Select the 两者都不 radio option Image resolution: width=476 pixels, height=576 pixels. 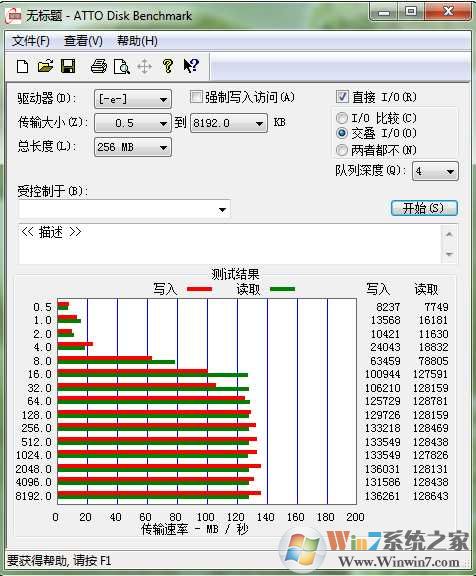pyautogui.click(x=342, y=150)
